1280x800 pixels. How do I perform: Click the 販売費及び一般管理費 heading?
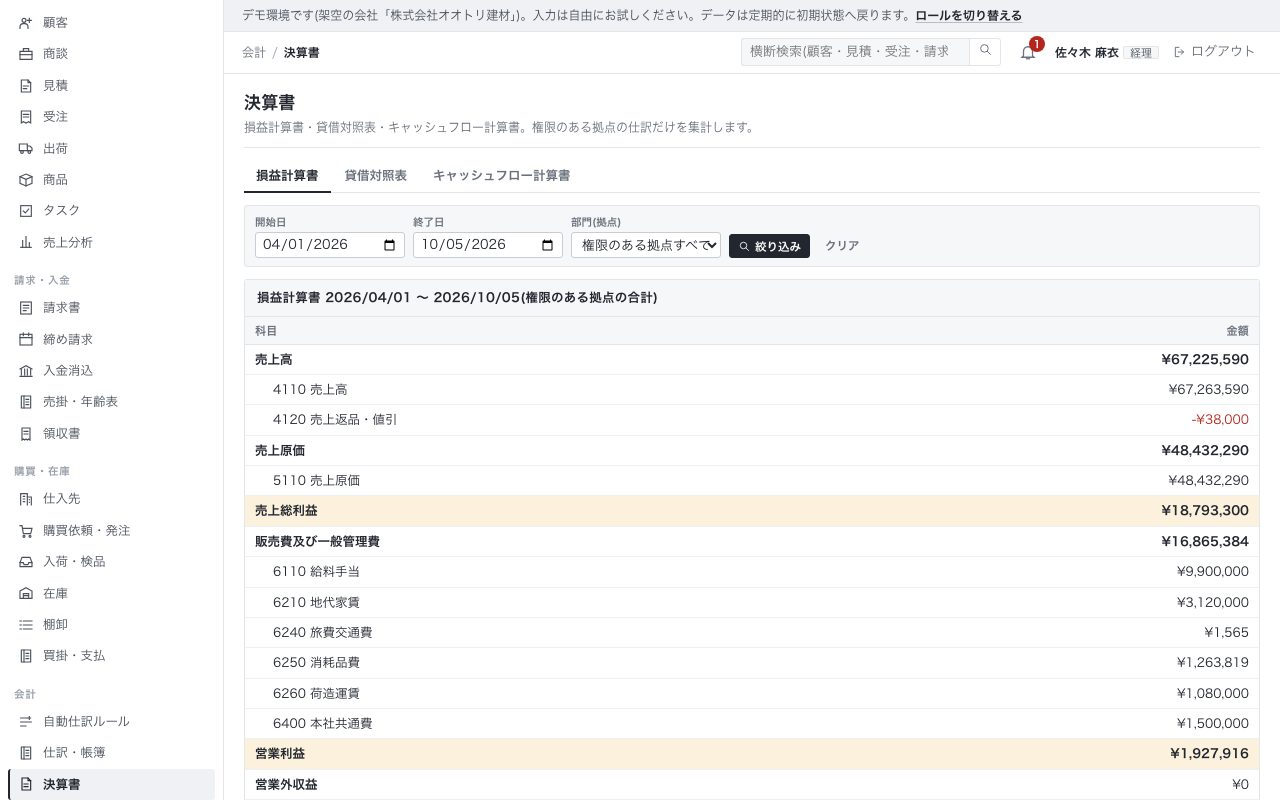[x=317, y=542]
